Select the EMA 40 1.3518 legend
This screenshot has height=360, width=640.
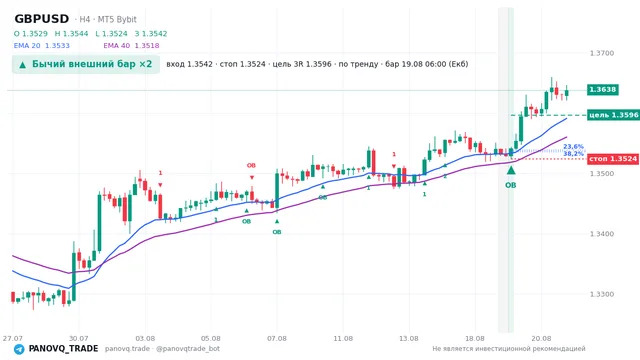pyautogui.click(x=131, y=46)
